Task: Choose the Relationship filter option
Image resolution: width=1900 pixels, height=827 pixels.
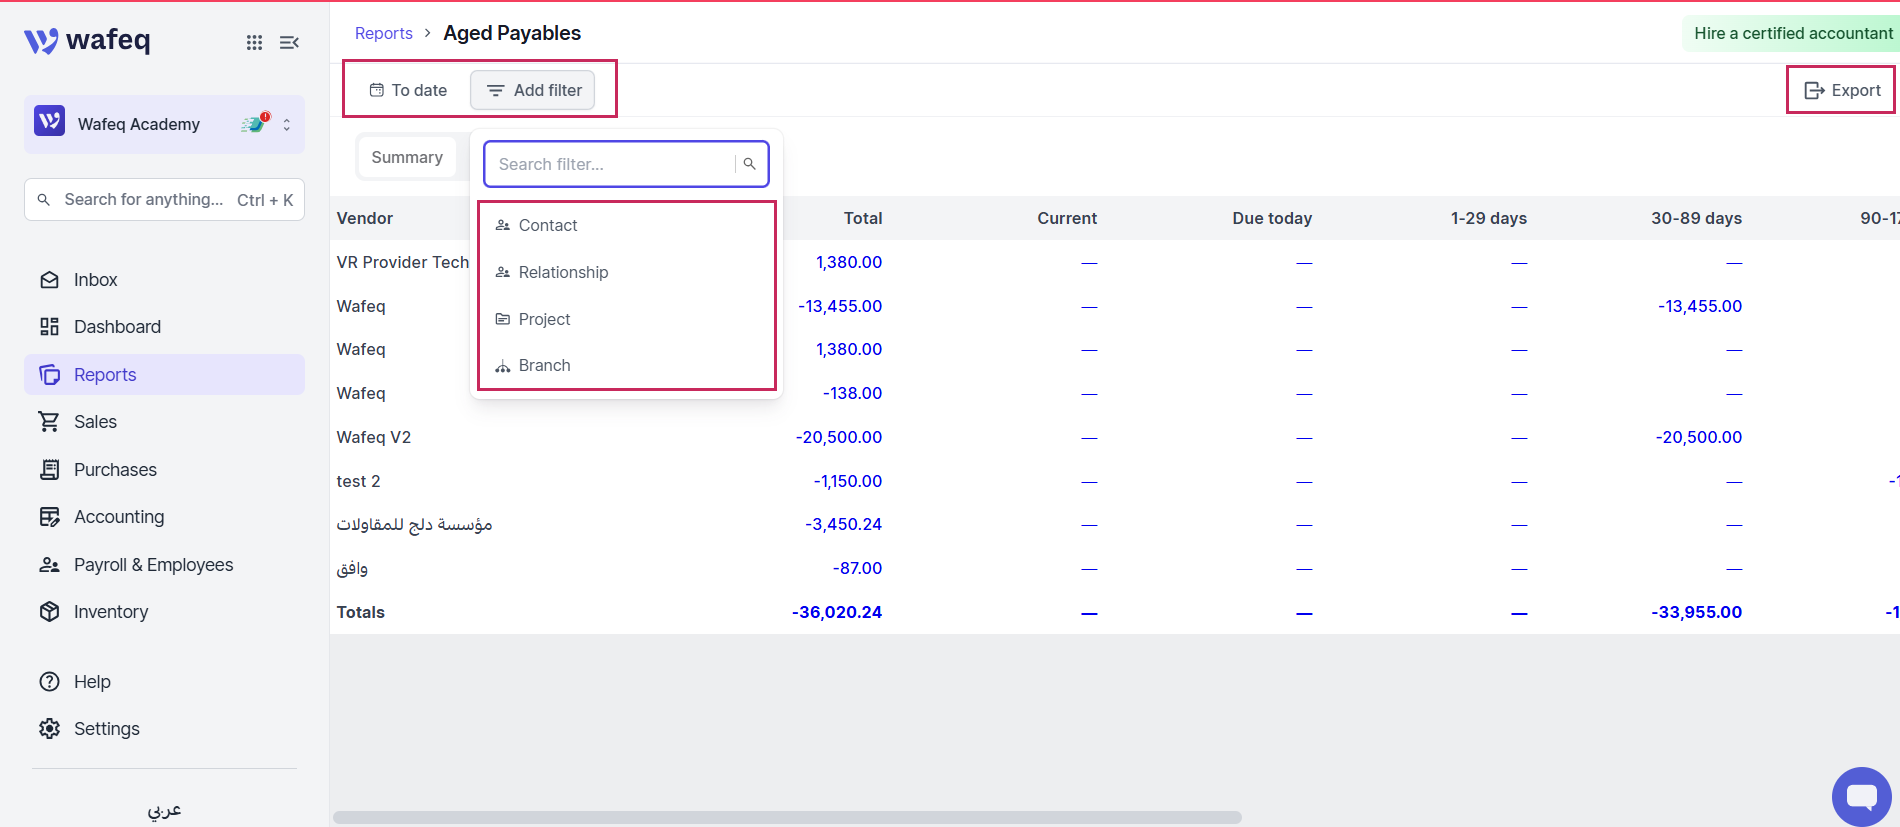Action: click(627, 272)
